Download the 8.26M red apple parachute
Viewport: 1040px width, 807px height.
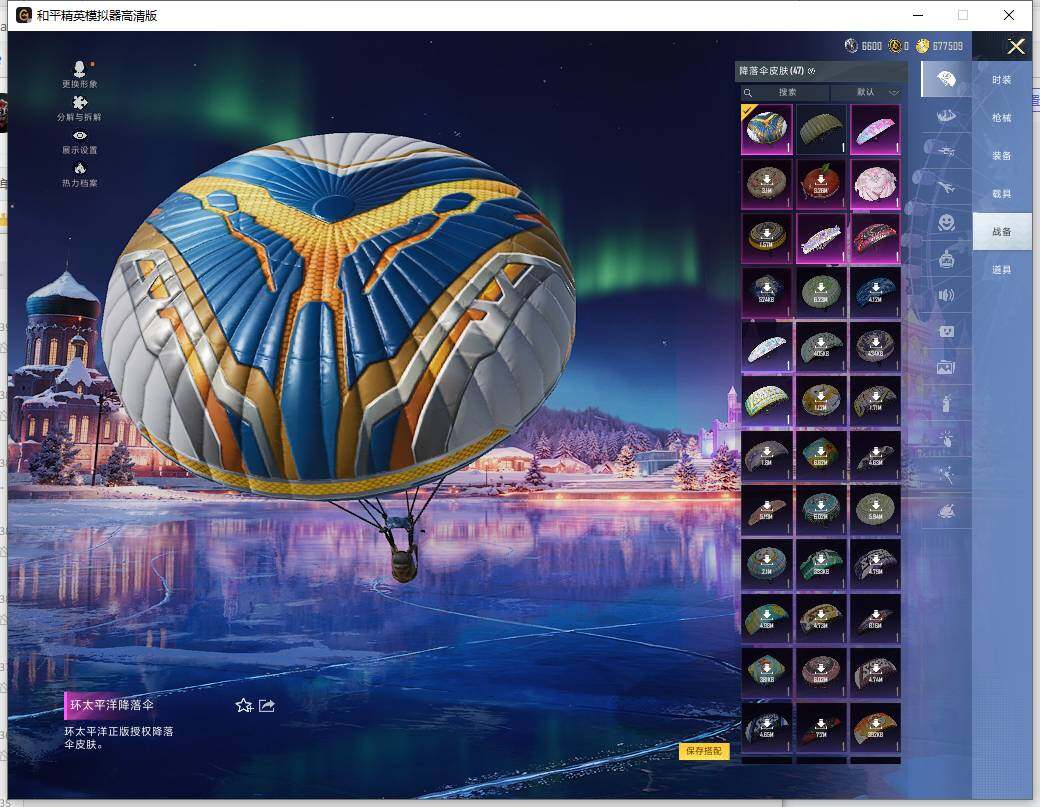[x=820, y=184]
